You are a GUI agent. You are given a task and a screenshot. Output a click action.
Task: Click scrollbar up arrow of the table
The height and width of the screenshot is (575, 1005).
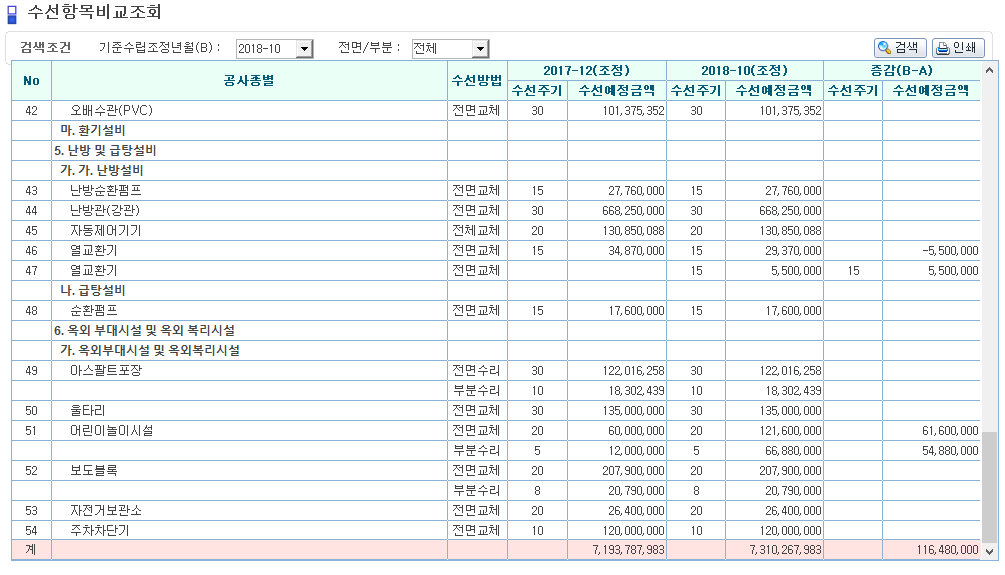(990, 70)
